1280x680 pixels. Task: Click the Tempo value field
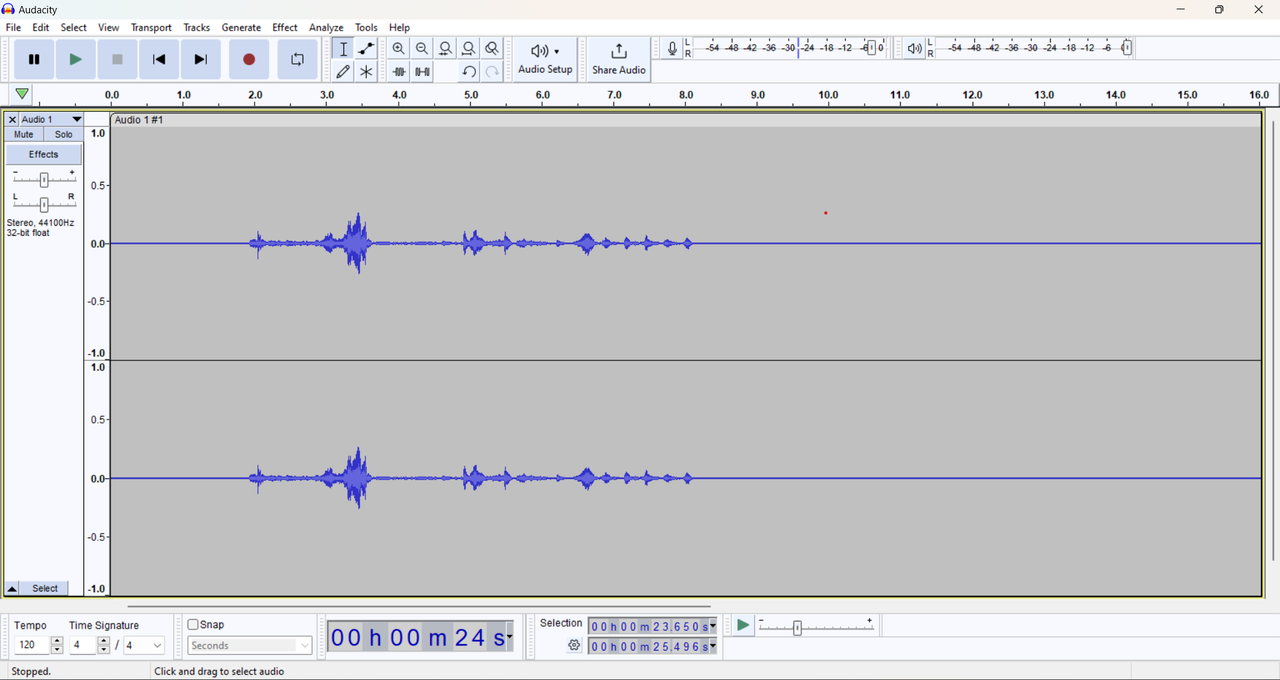click(32, 646)
